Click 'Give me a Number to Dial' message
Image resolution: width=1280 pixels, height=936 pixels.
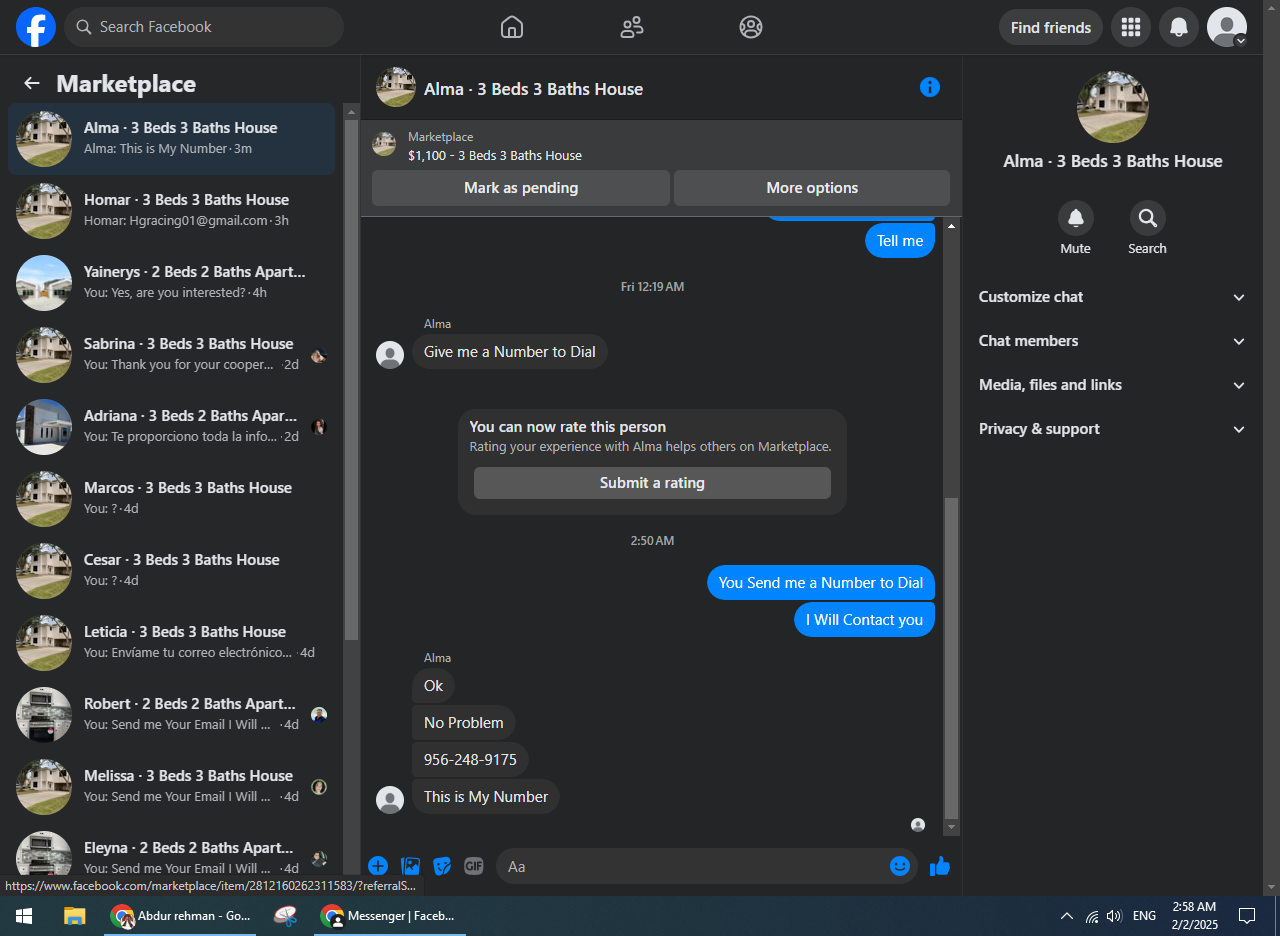(510, 352)
